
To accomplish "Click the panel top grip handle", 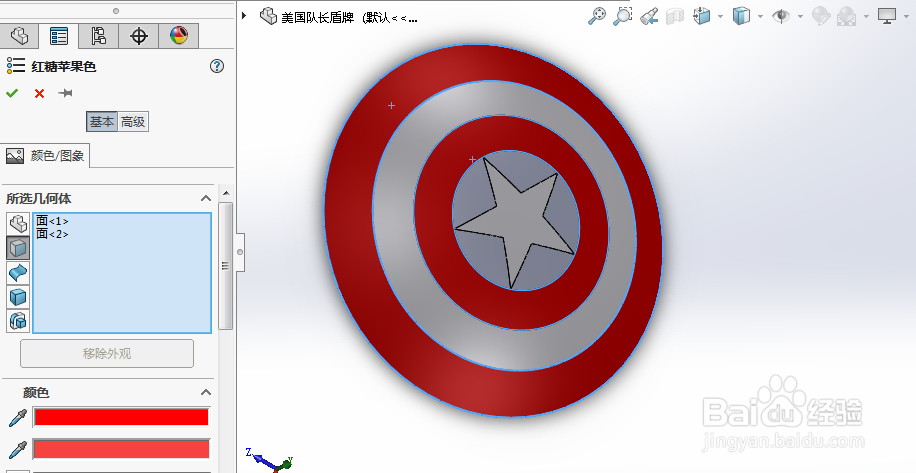I will coord(116,11).
